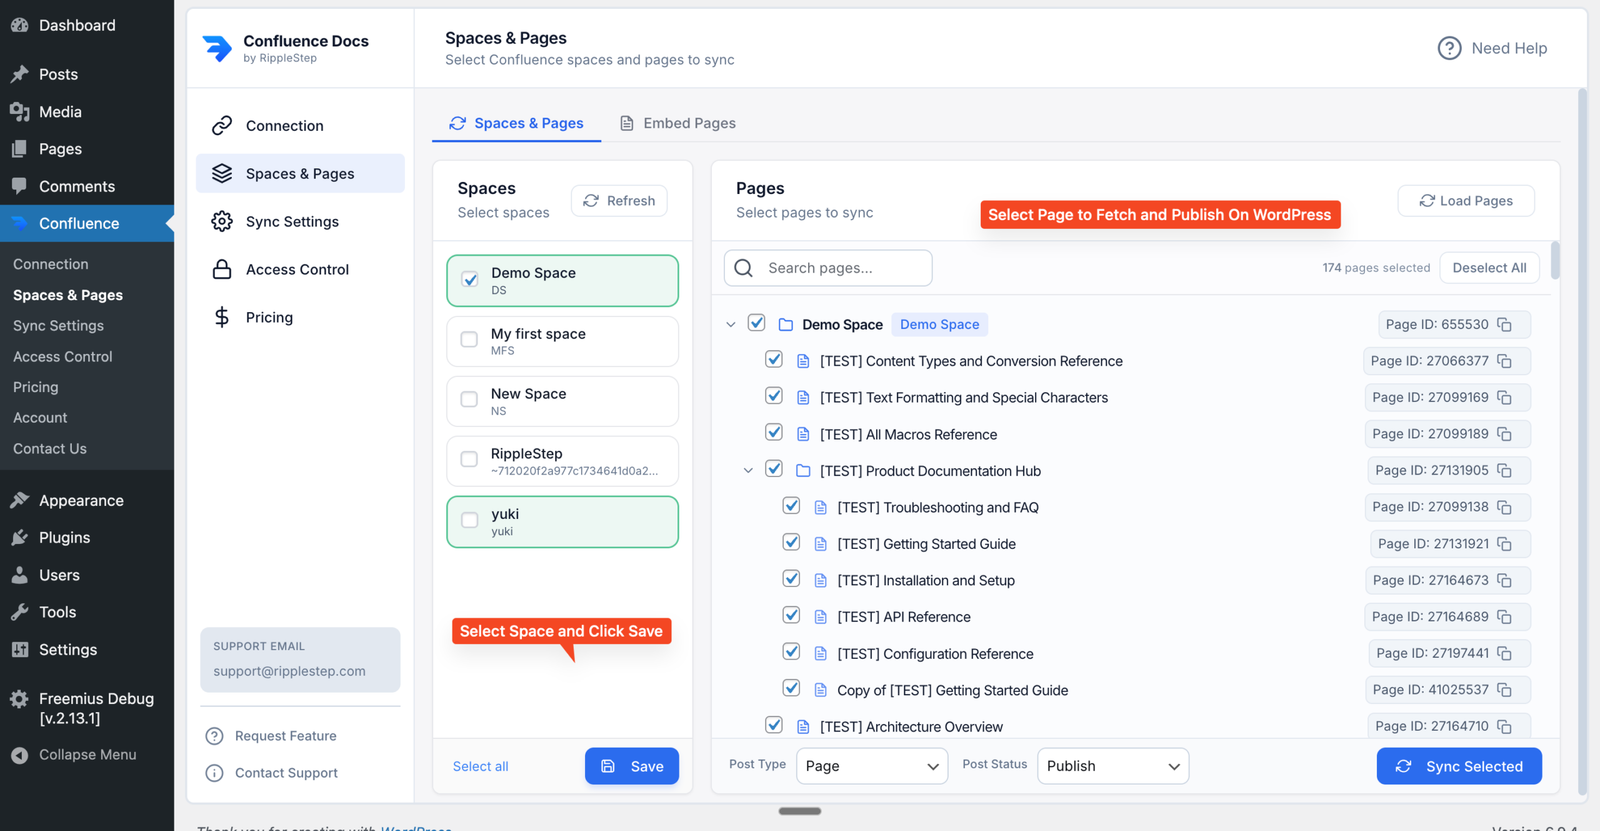Copy Page ID 27164689
Screen dimensions: 1600x831
pyautogui.click(x=1504, y=617)
